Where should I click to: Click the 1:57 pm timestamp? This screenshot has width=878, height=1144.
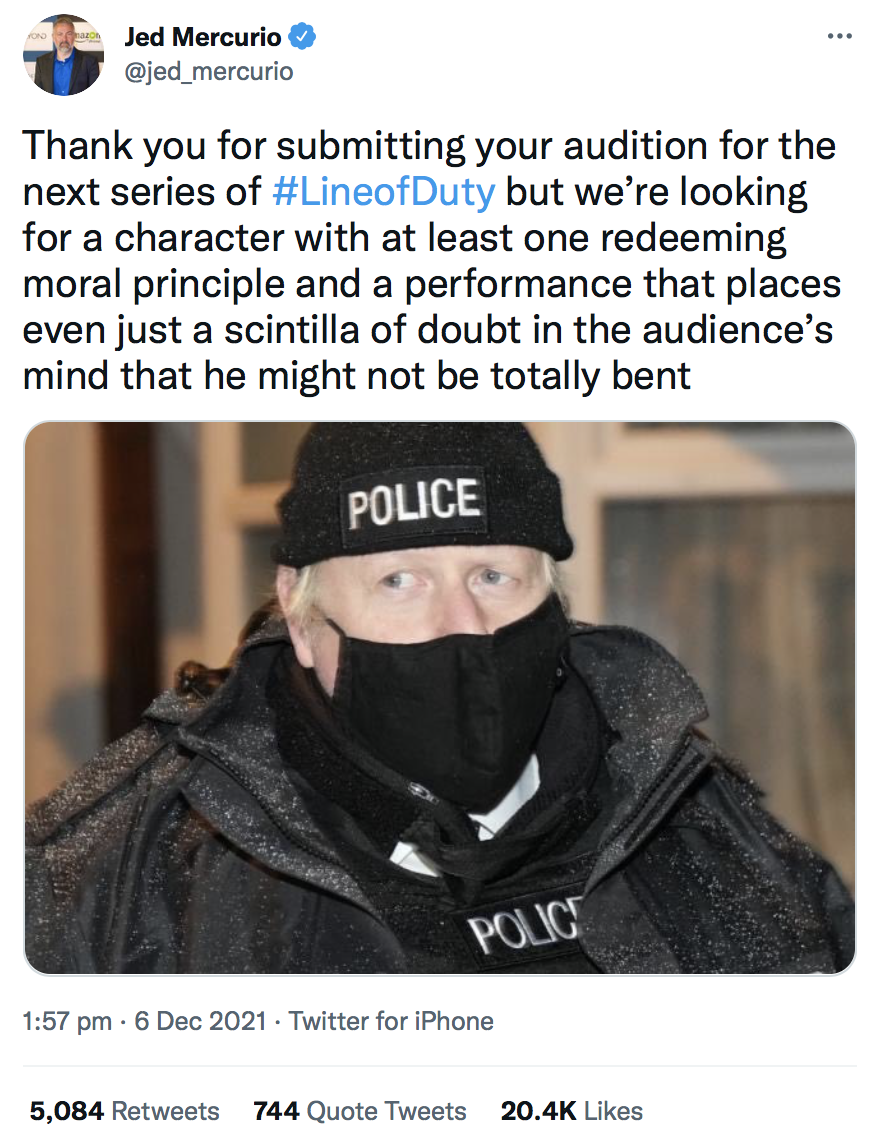click(67, 1021)
